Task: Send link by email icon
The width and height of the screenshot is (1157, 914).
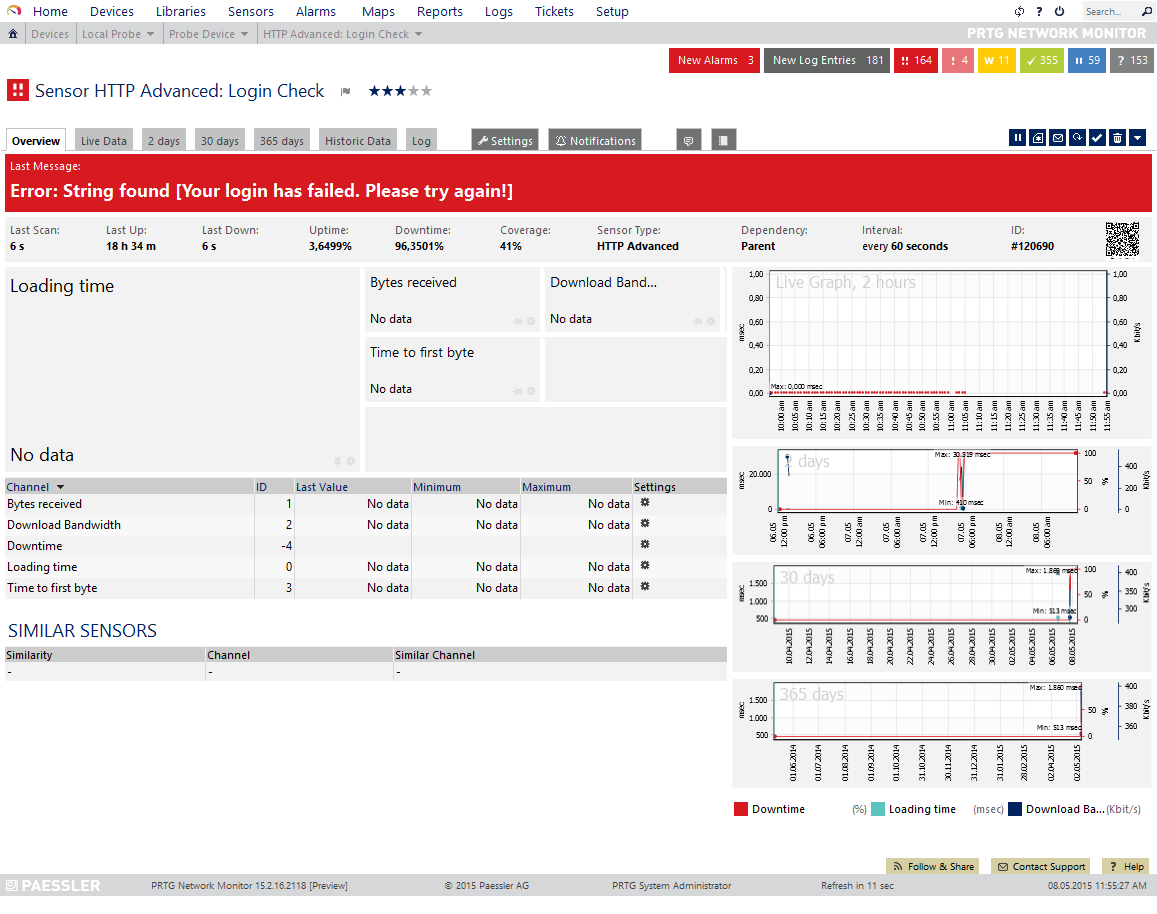Action: coord(1057,137)
